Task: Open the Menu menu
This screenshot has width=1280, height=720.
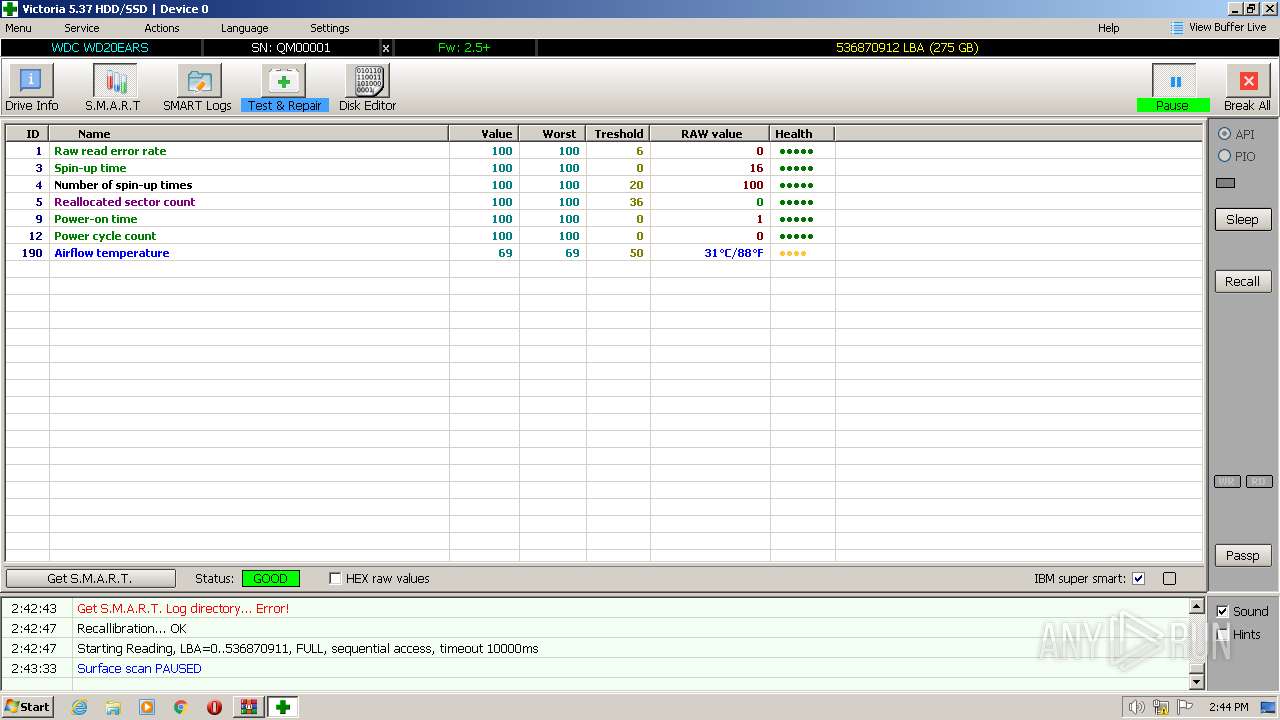Action: (18, 28)
